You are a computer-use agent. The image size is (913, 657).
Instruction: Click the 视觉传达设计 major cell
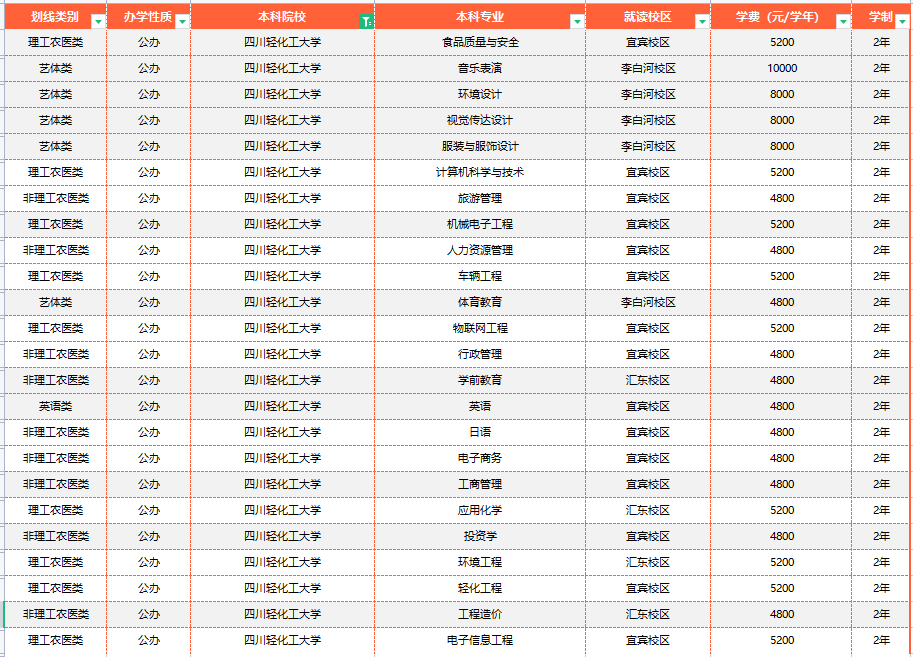tap(480, 121)
